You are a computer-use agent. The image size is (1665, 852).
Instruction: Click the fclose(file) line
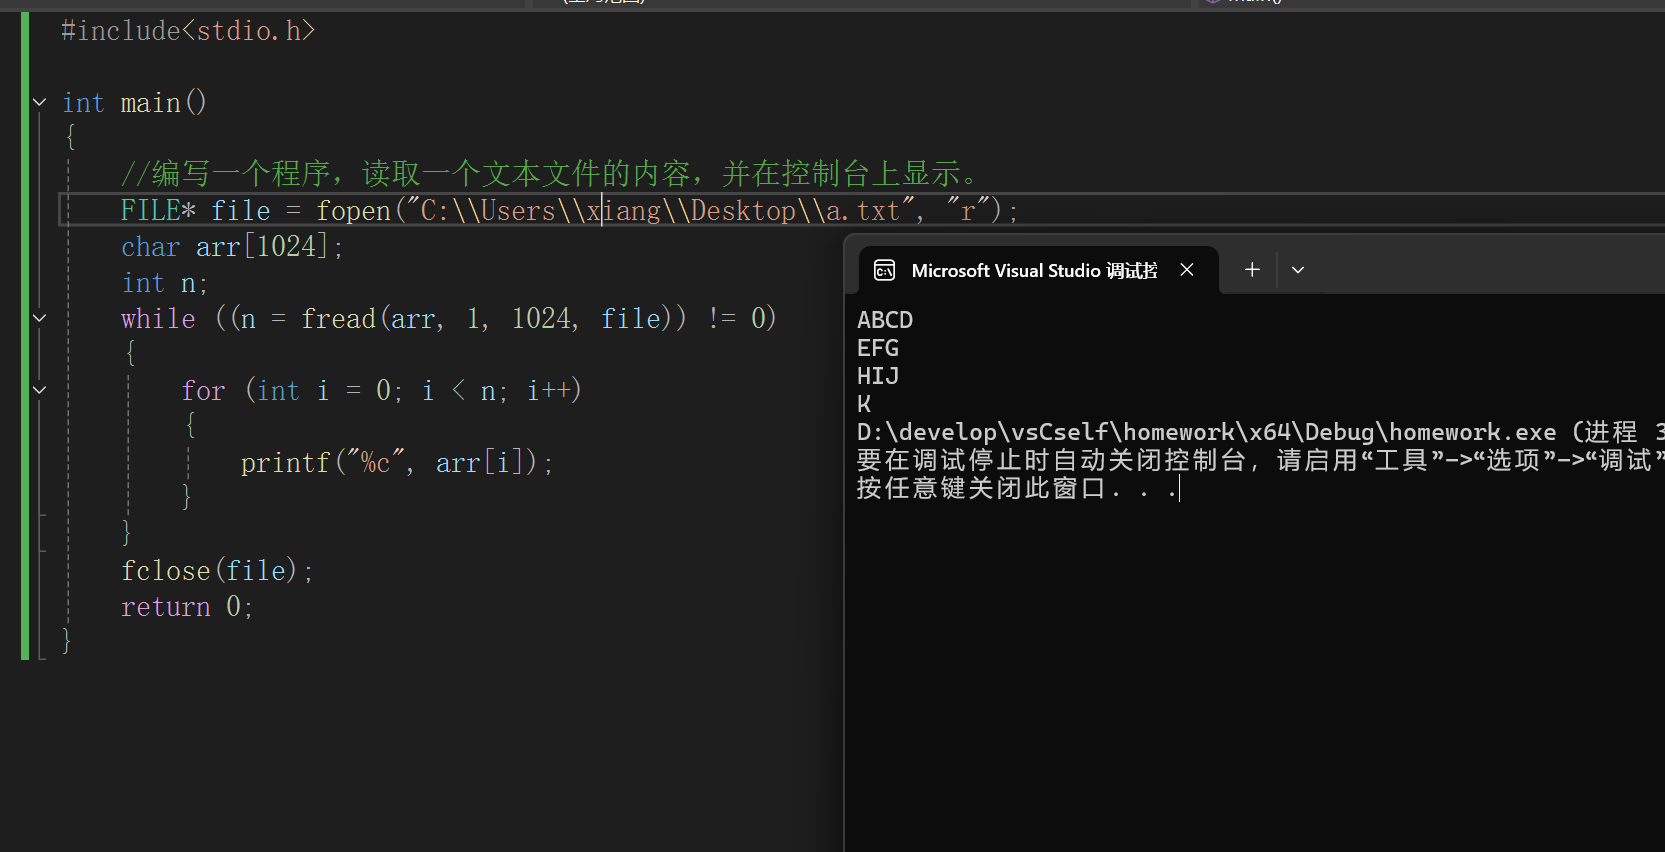pyautogui.click(x=217, y=571)
